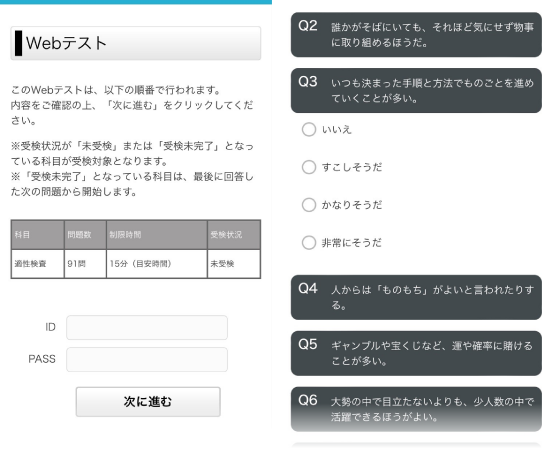552x461 pixels.
Task: Click the 適性検査 subject cell
Action: coord(38,264)
